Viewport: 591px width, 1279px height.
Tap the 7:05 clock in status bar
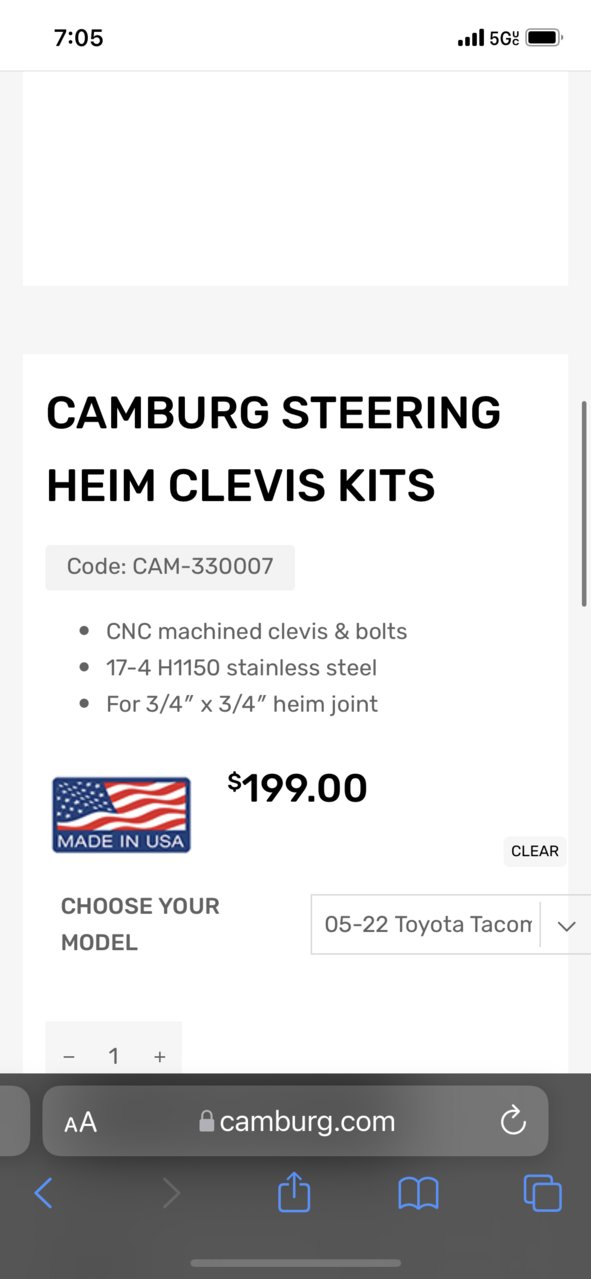78,38
